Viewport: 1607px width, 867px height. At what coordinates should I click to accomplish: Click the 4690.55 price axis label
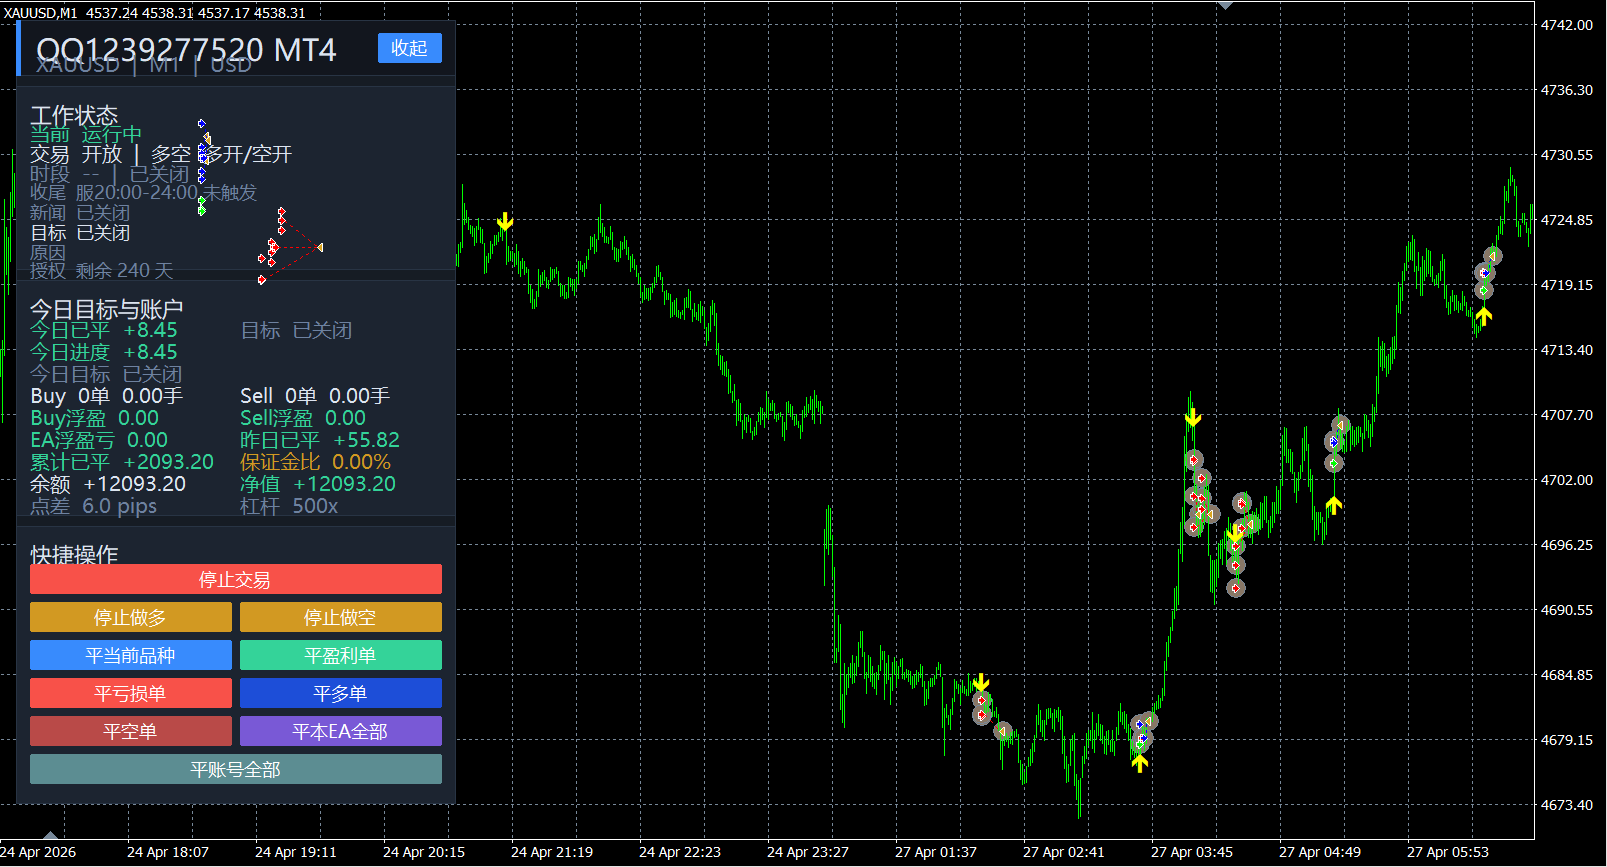(x=1567, y=610)
